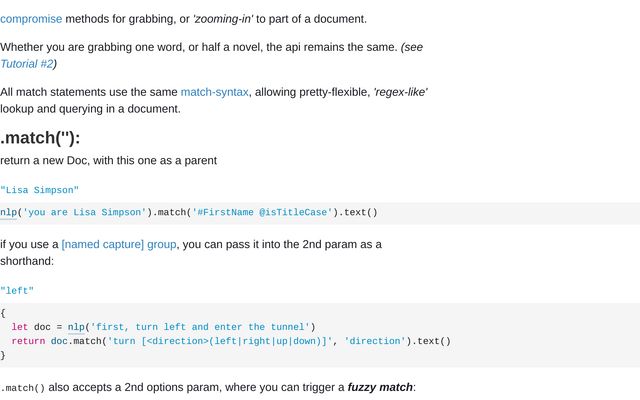The width and height of the screenshot is (640, 400).
Task: Click the nlp call in the tunnel example
Action: coord(76,327)
